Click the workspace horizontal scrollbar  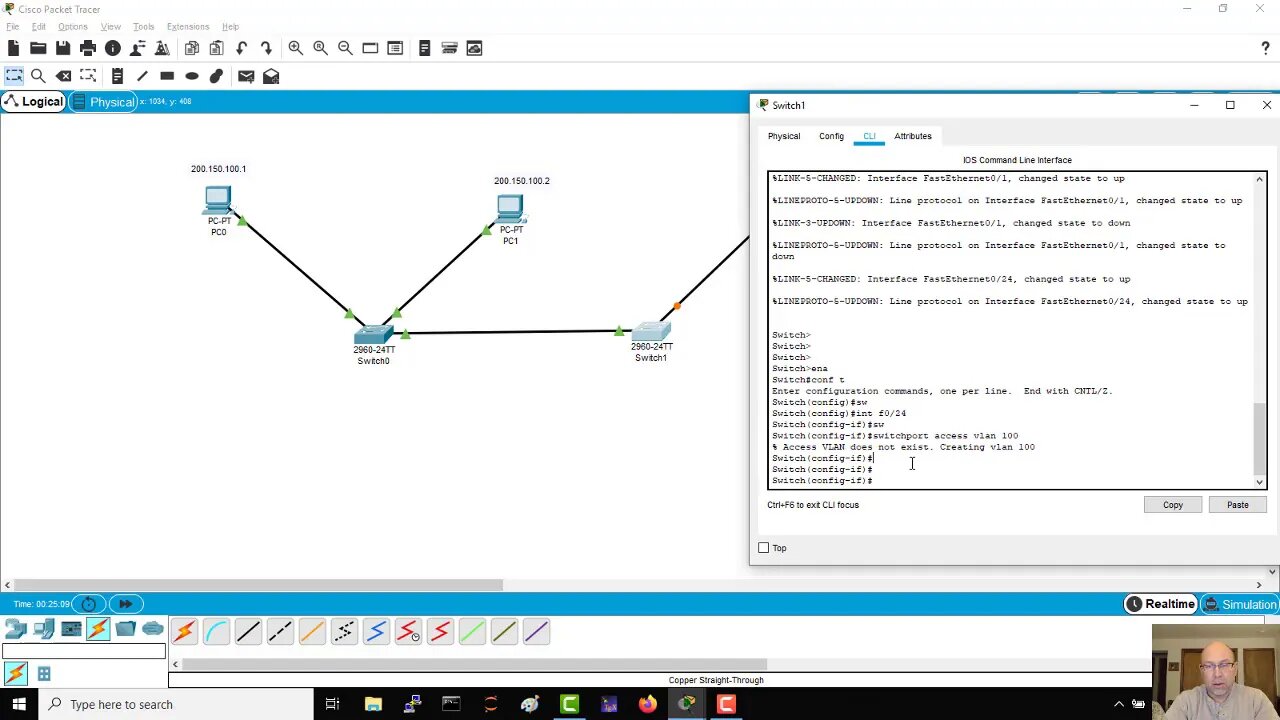(x=258, y=585)
